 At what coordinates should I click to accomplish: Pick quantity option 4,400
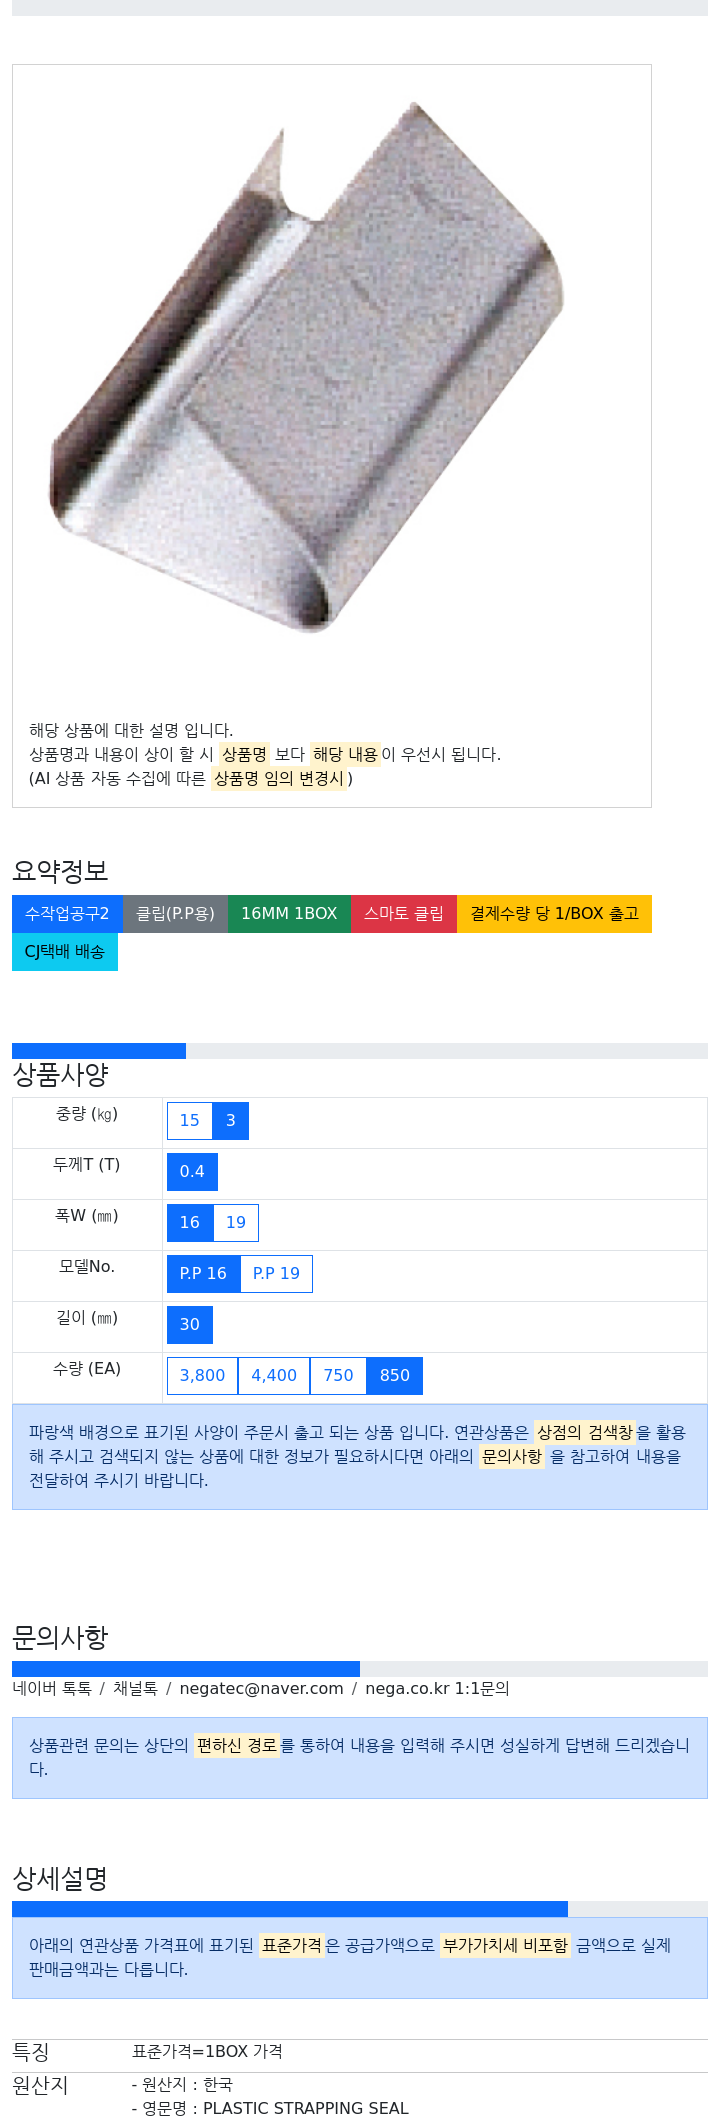(x=274, y=1376)
